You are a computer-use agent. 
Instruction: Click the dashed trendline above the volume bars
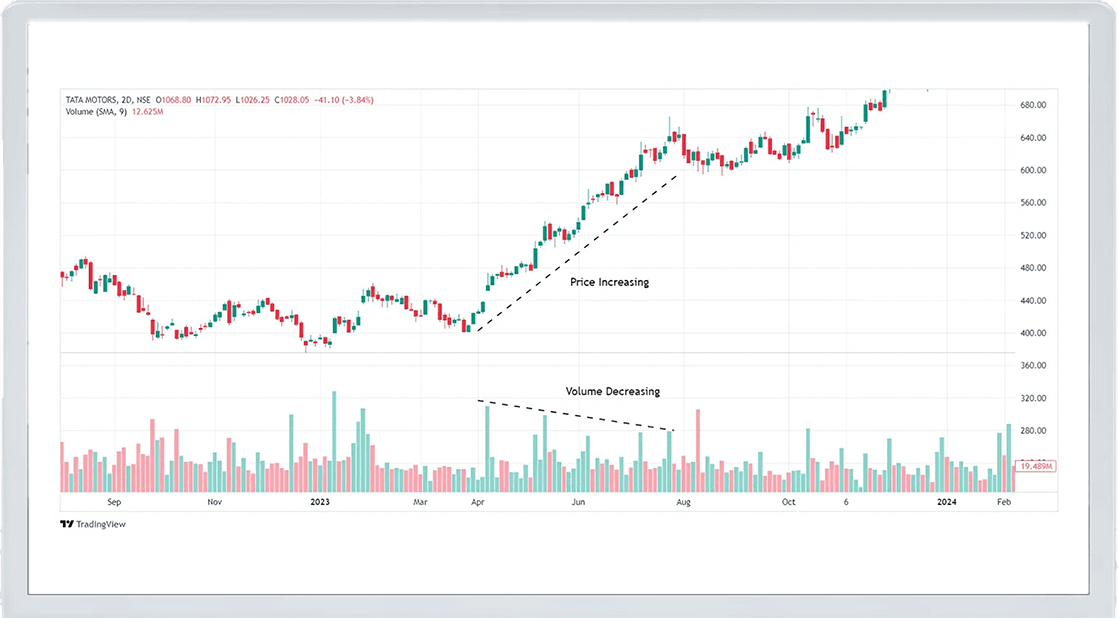click(x=577, y=415)
